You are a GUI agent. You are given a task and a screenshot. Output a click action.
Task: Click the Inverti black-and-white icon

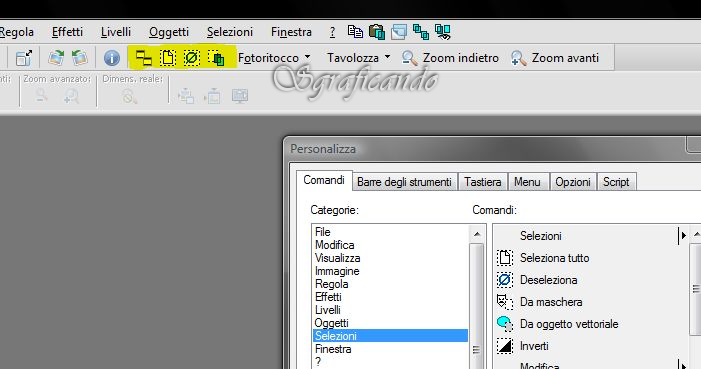pos(505,346)
